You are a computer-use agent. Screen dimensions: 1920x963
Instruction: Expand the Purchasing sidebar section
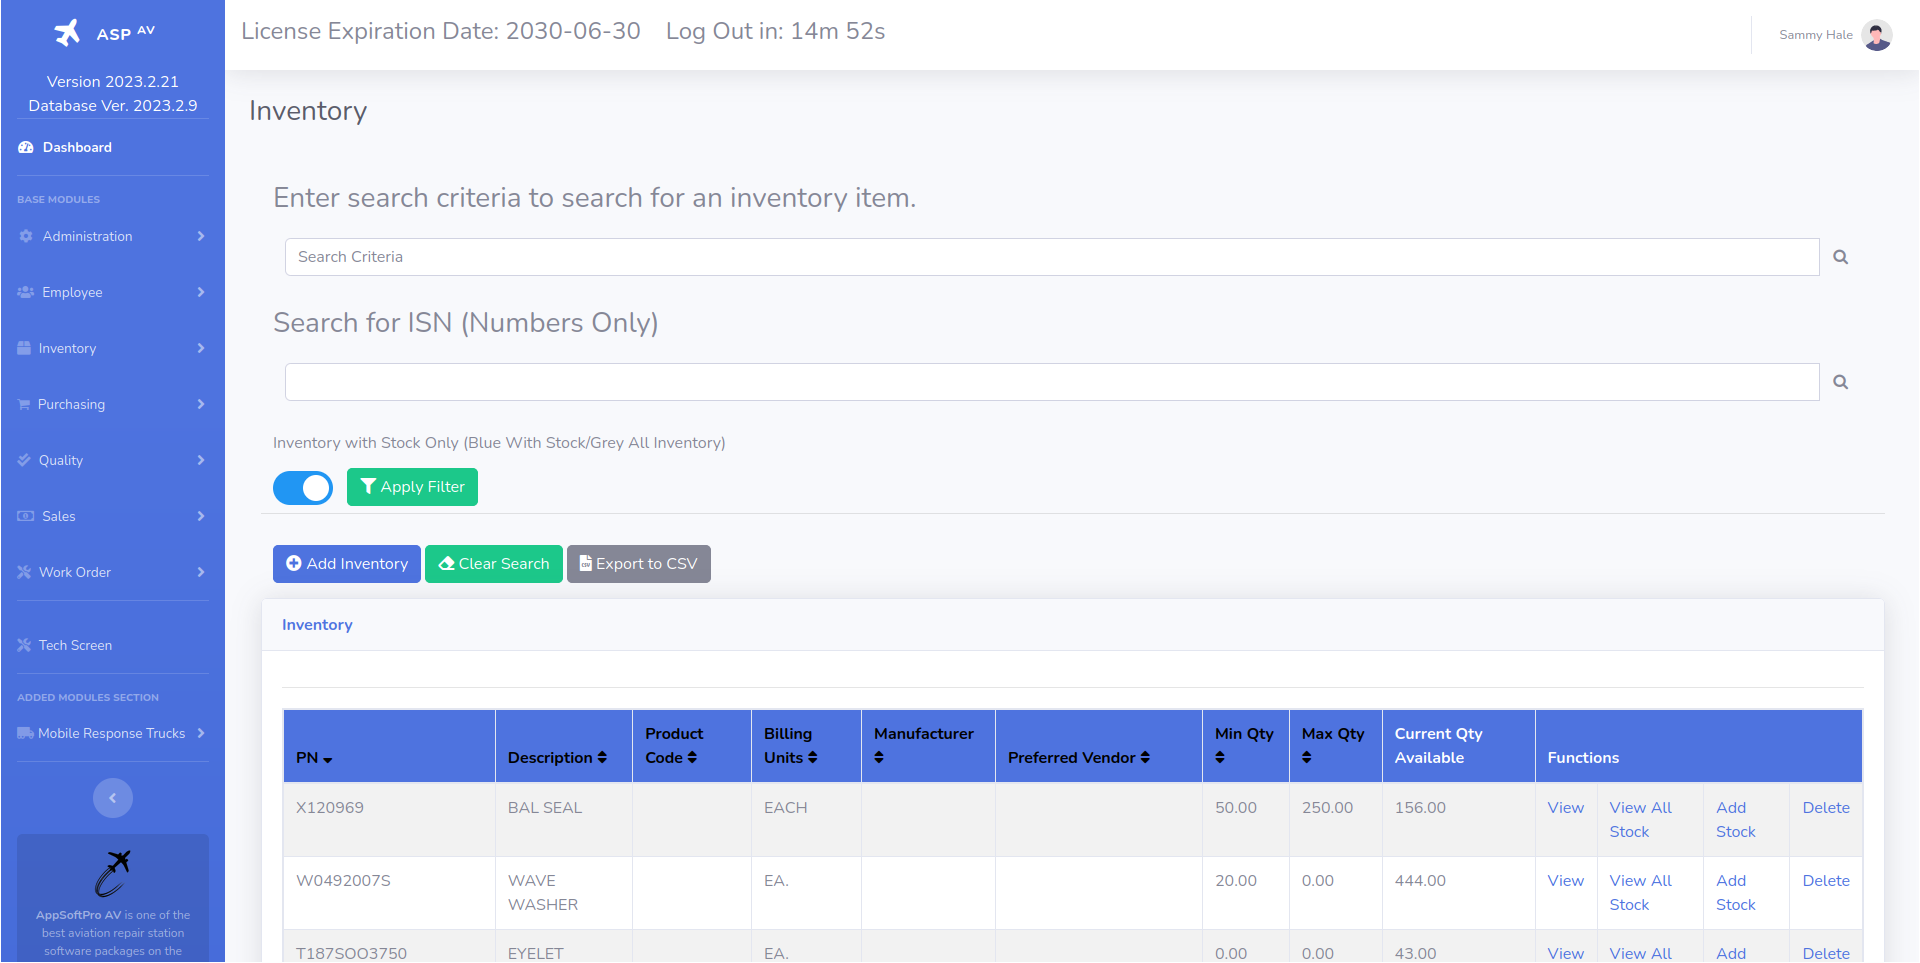pyautogui.click(x=112, y=404)
